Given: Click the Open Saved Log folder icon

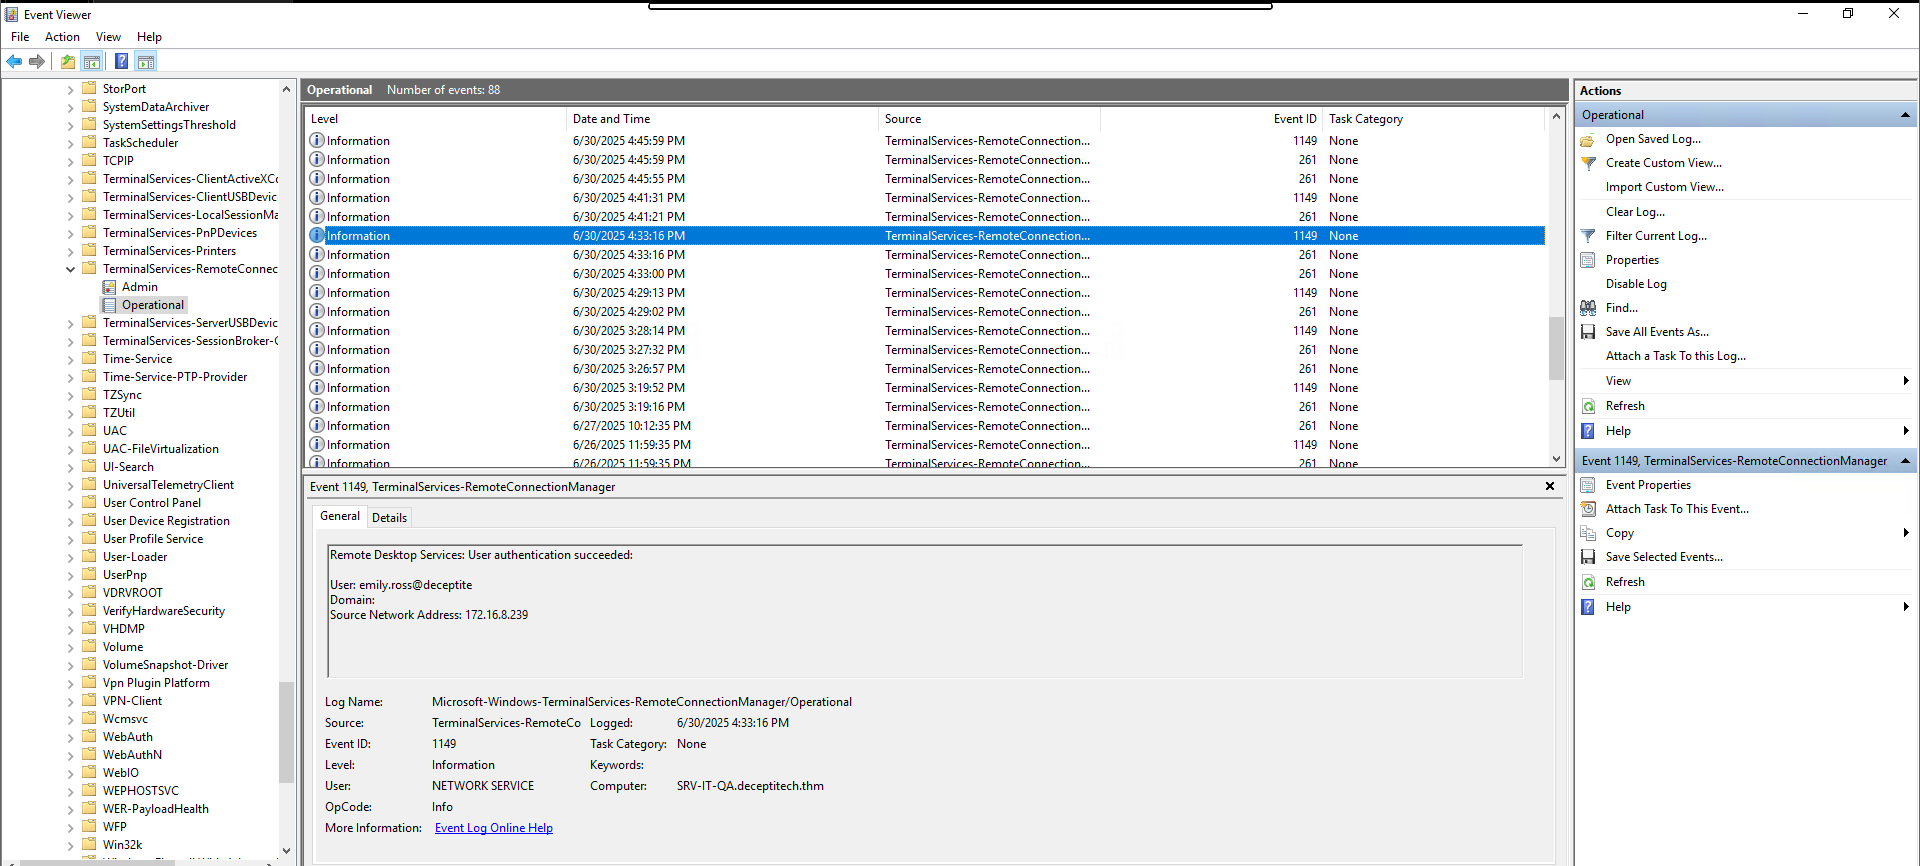Looking at the screenshot, I should coord(1588,140).
